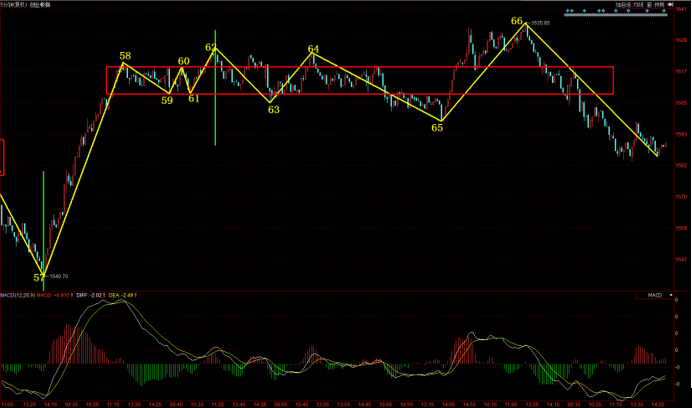The width and height of the screenshot is (692, 408).
Task: Open the MACD indicator dropdown
Action: (656, 295)
